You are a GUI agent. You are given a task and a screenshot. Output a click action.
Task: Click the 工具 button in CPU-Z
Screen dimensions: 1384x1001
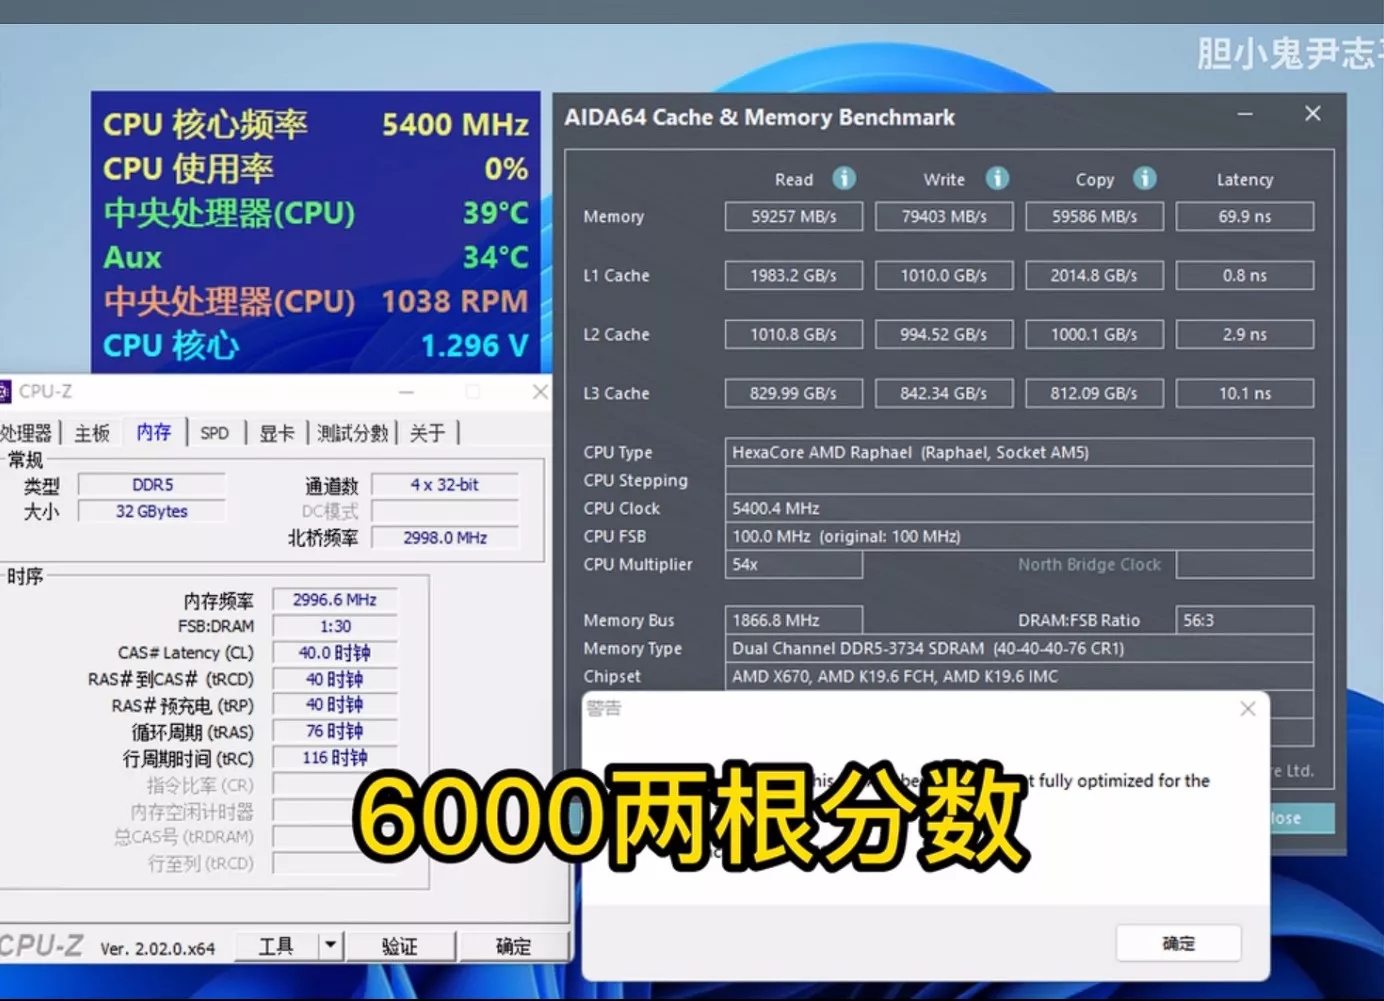tap(277, 945)
